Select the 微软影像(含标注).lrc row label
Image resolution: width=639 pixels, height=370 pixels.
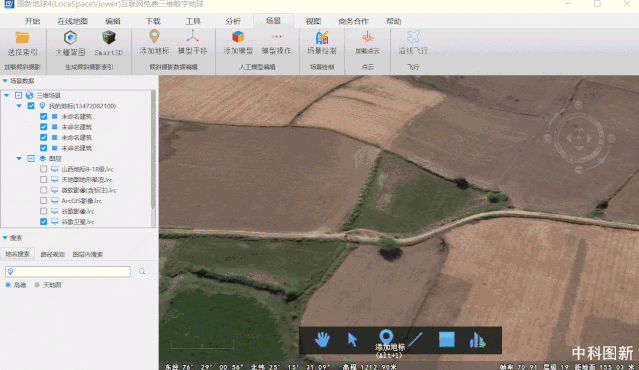(x=89, y=190)
